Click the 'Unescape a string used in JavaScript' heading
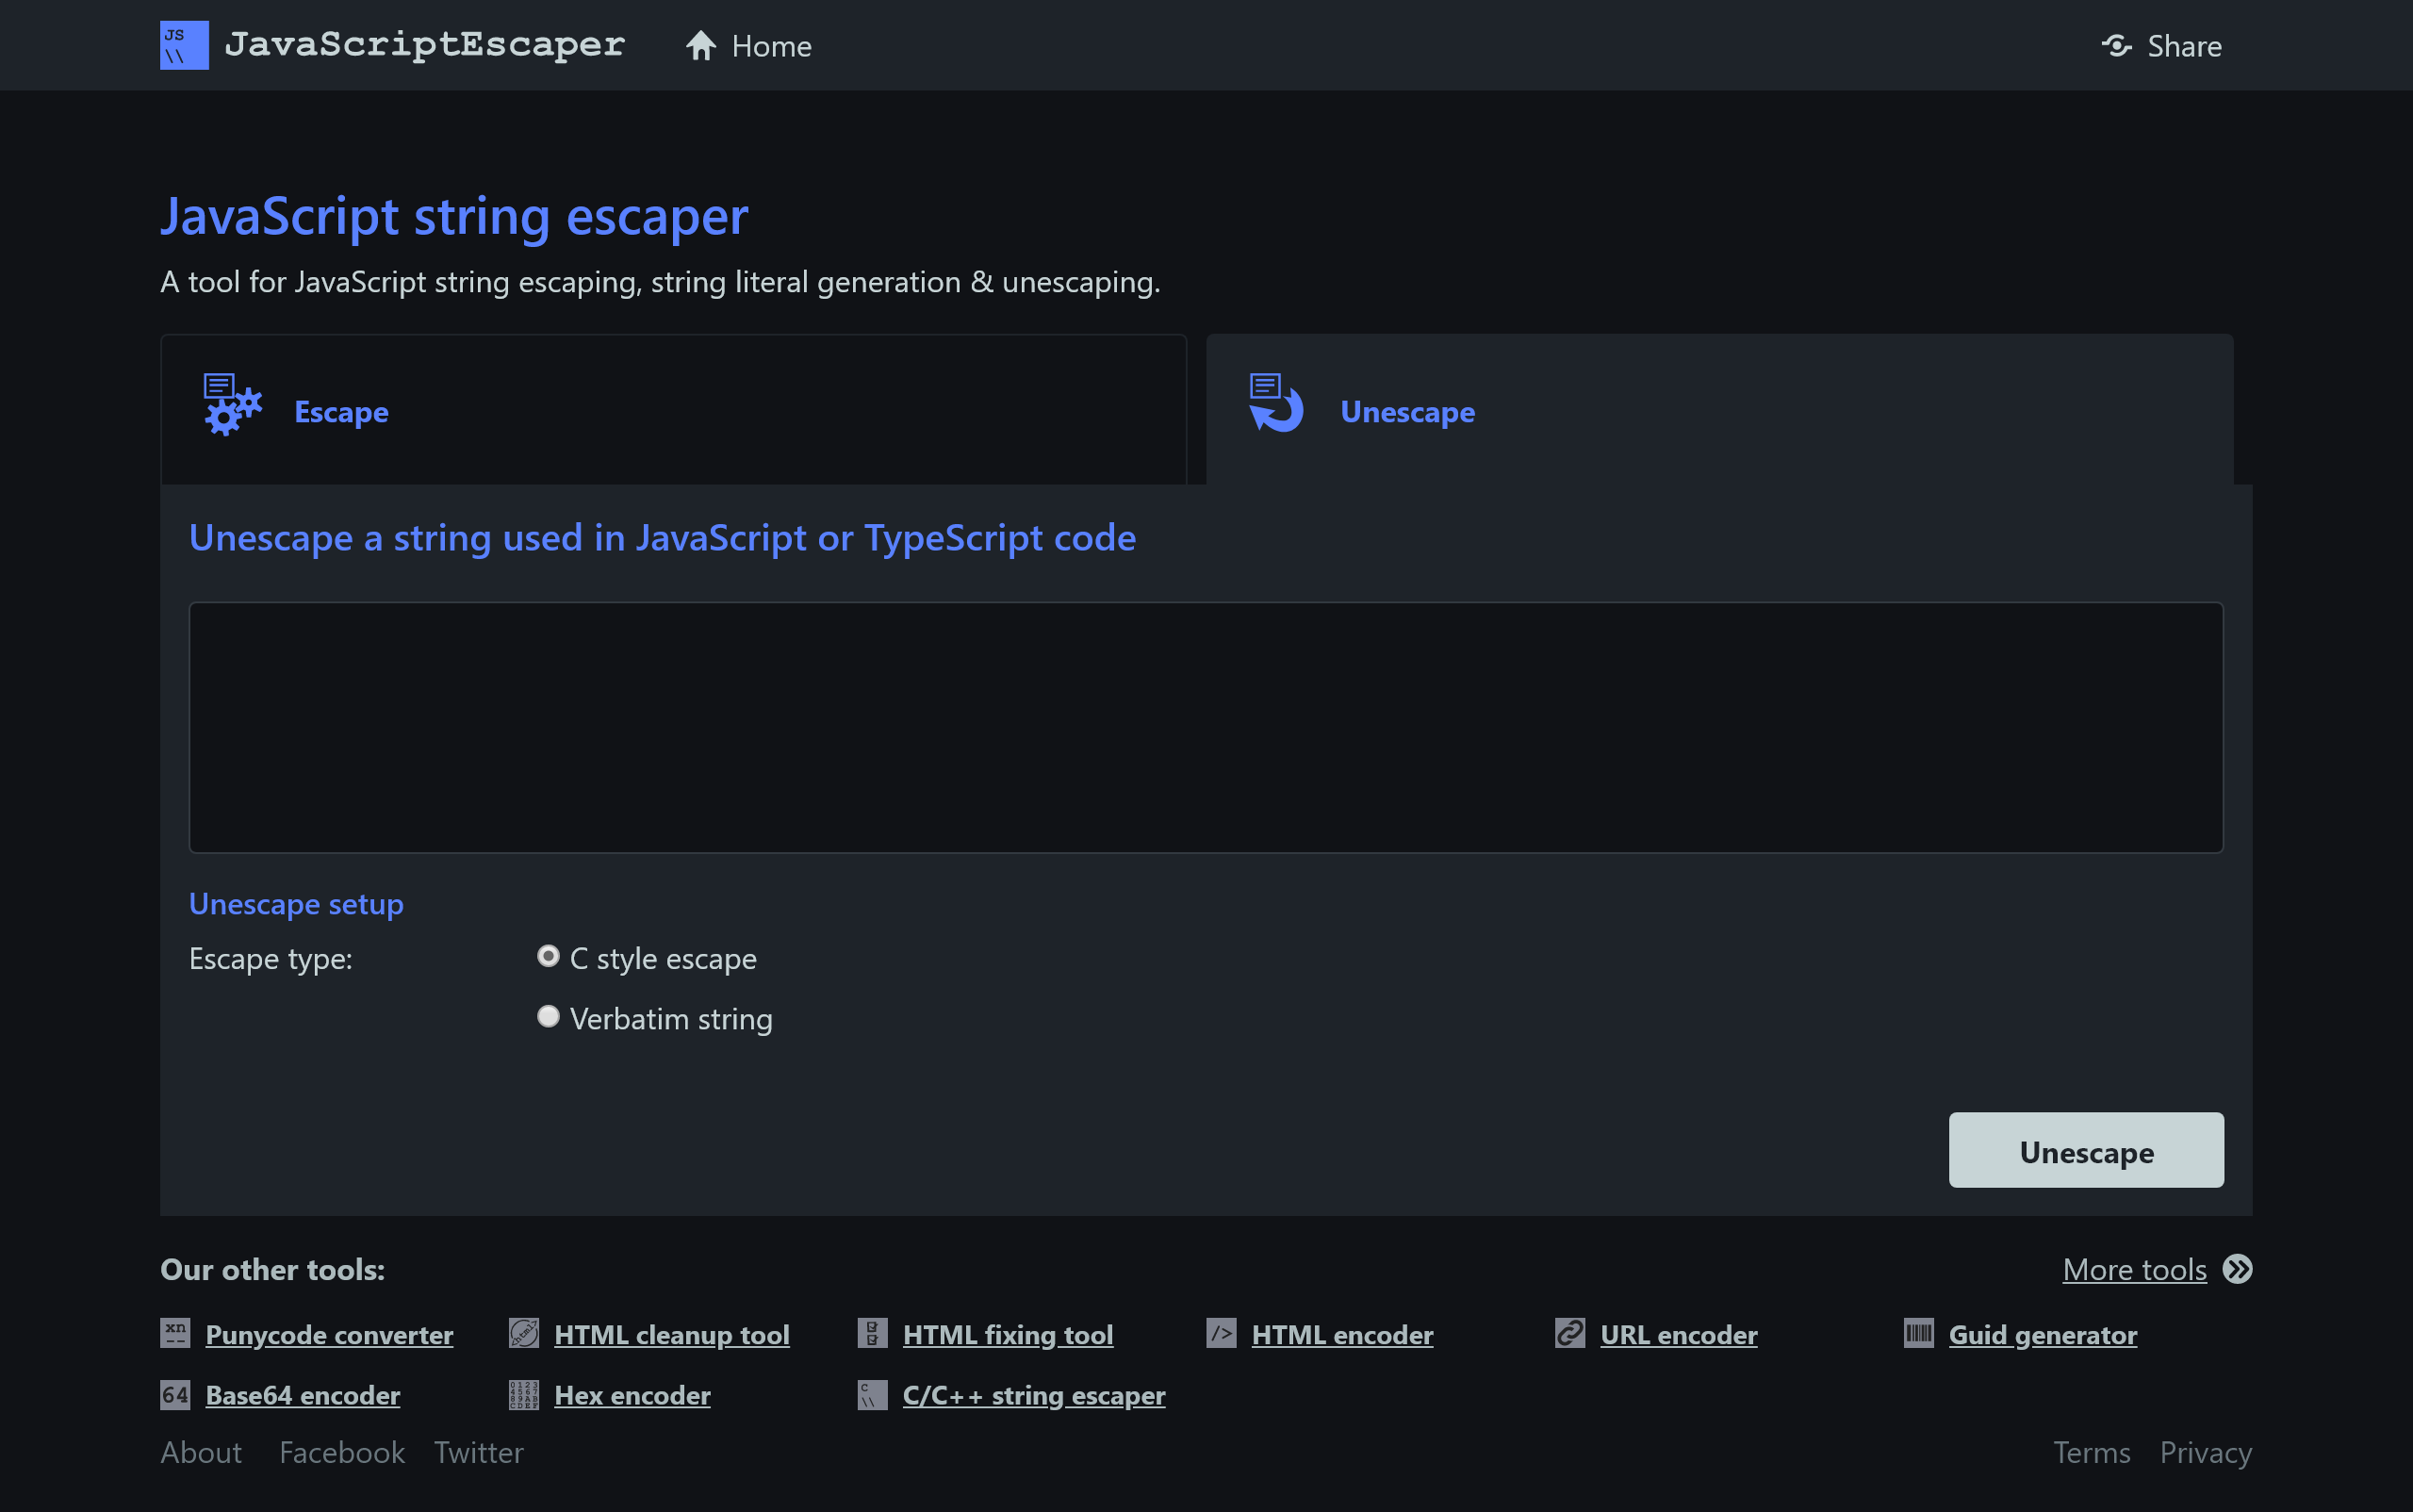 coord(662,538)
